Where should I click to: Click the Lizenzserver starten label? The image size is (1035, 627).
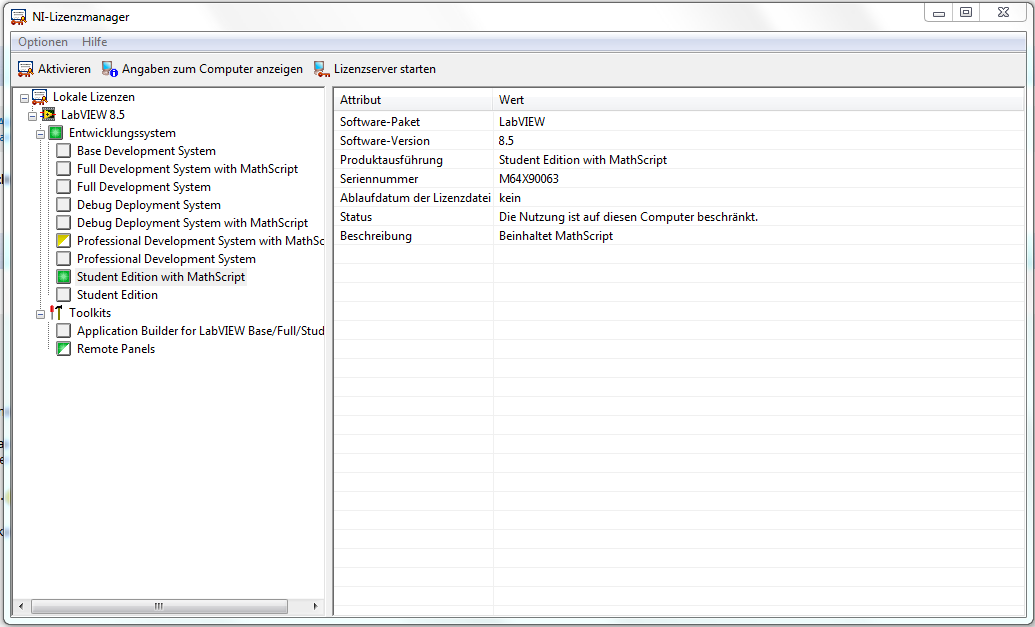click(x=385, y=69)
